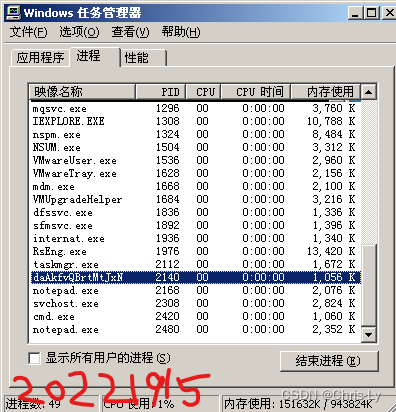Click the scrollbar up arrow
Viewport: 396px width, 412px height.
[368, 92]
